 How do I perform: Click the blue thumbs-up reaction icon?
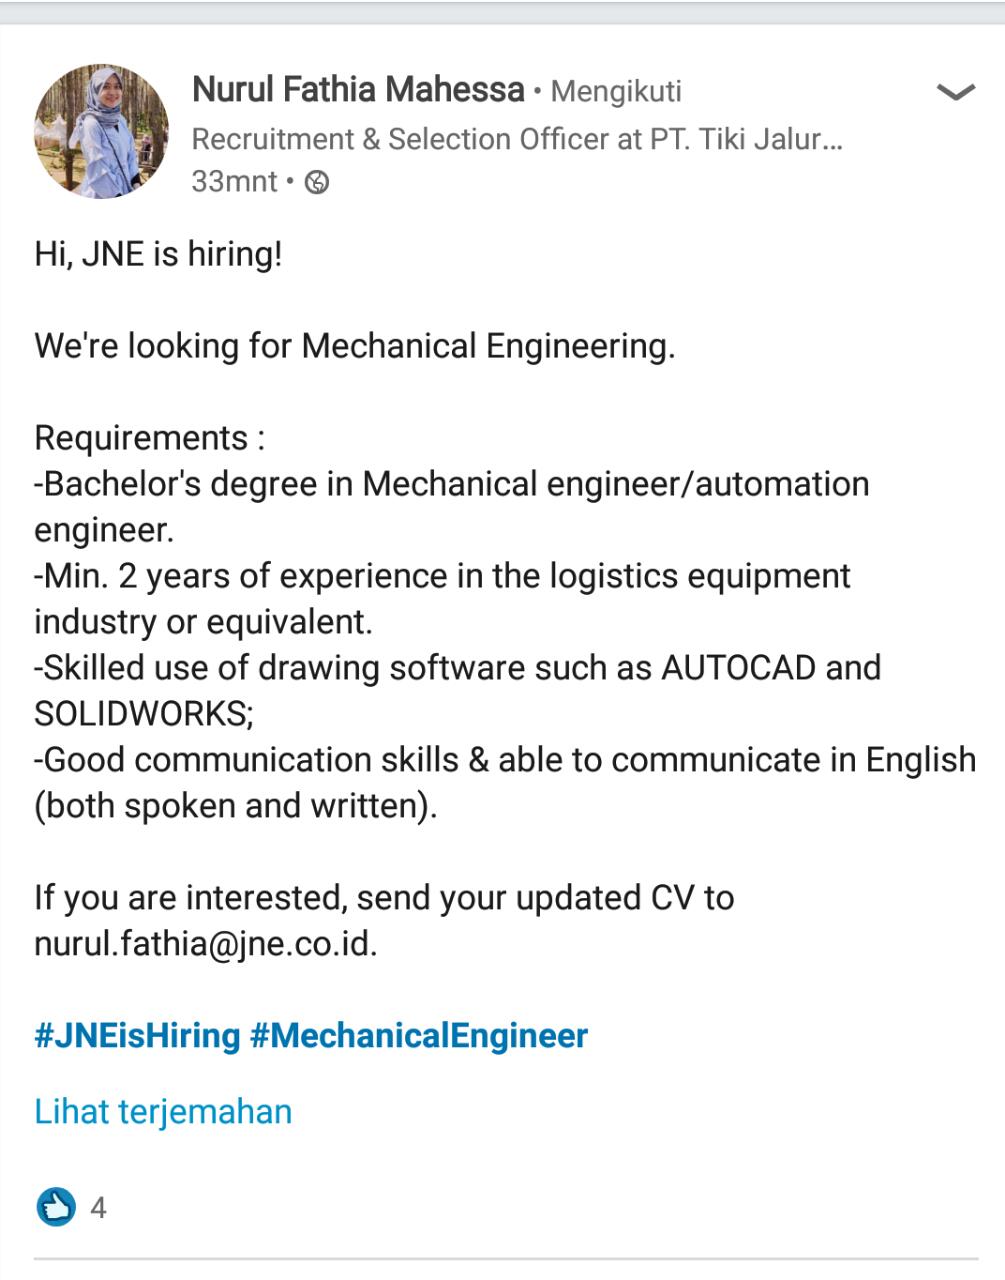click(56, 1207)
